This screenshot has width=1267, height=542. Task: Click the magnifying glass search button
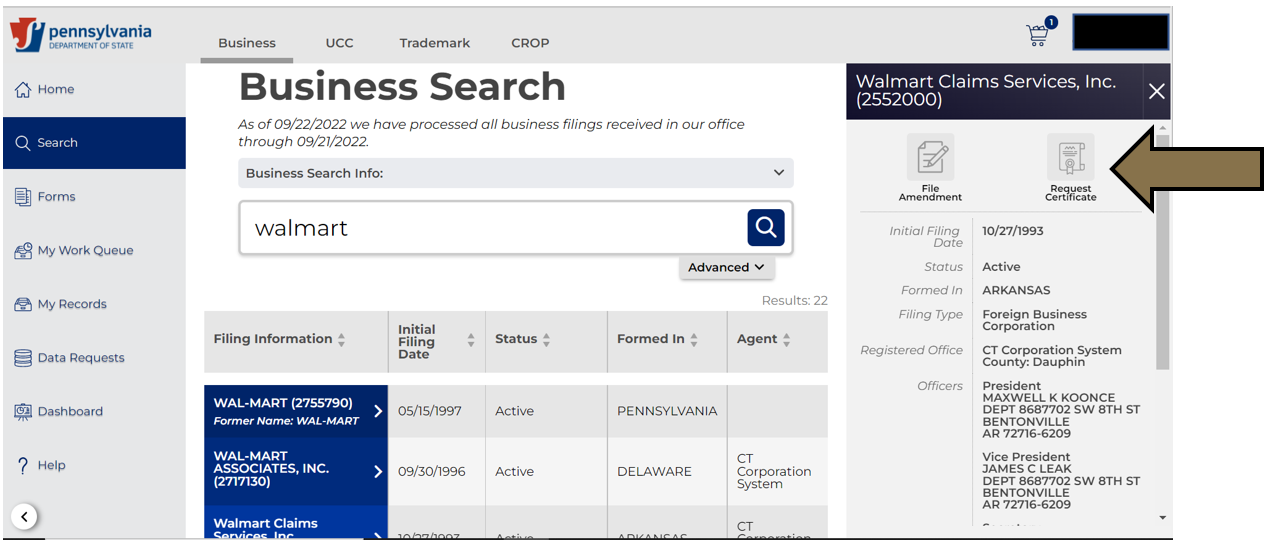[766, 228]
